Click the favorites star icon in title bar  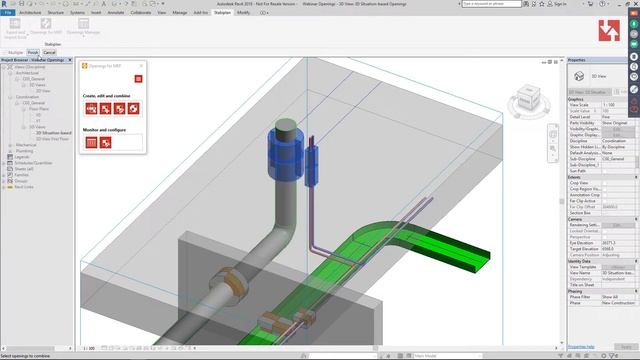[x=542, y=4]
